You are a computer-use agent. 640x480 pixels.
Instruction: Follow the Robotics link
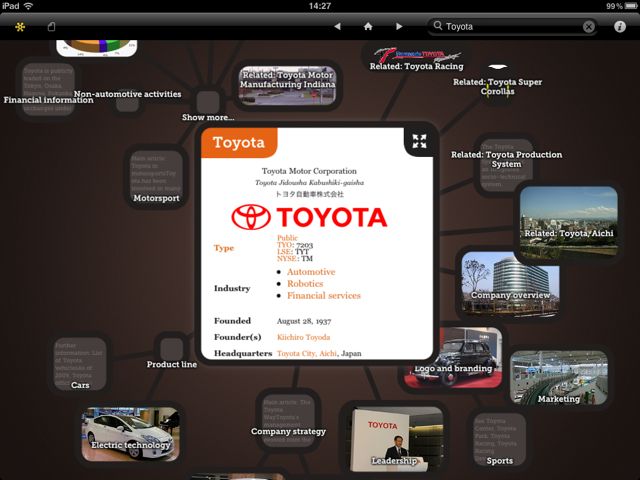pos(305,284)
